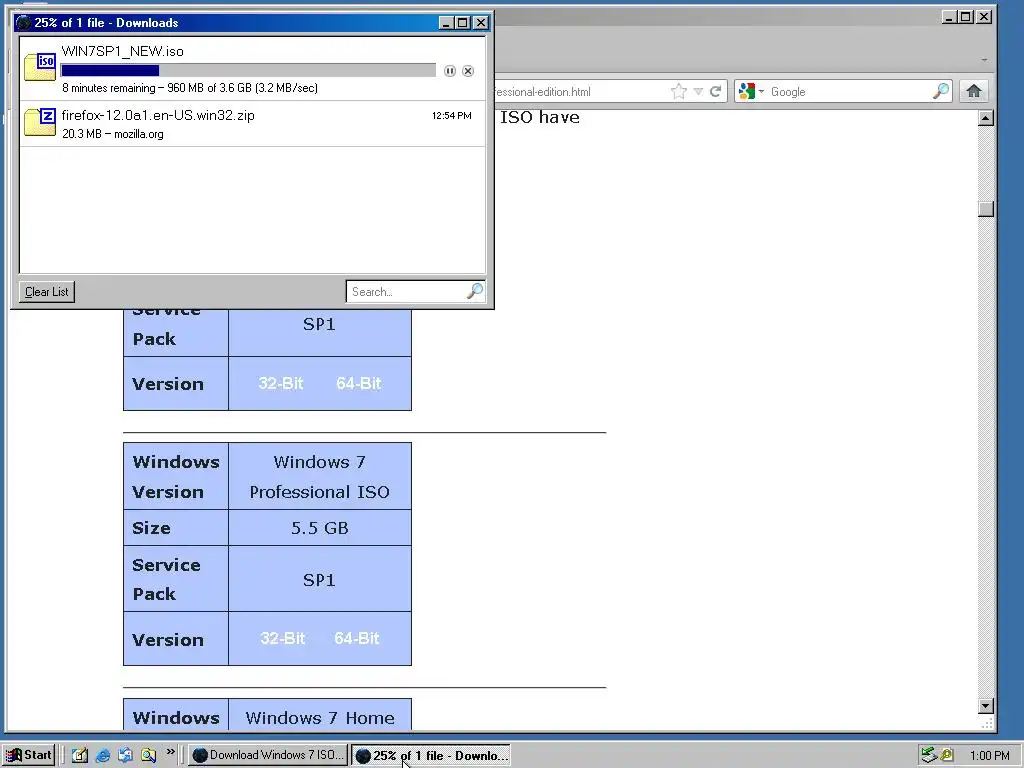Switch to 25% of 1 file taskbar button
This screenshot has width=1024, height=768.
point(431,756)
